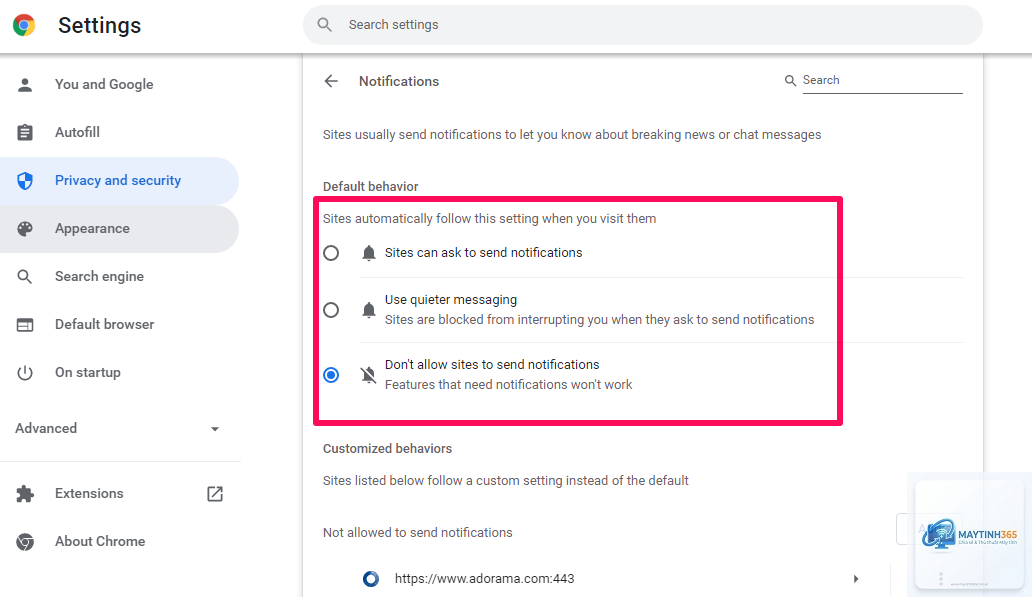Open Default browser settings
This screenshot has height=597, width=1032.
click(119, 324)
